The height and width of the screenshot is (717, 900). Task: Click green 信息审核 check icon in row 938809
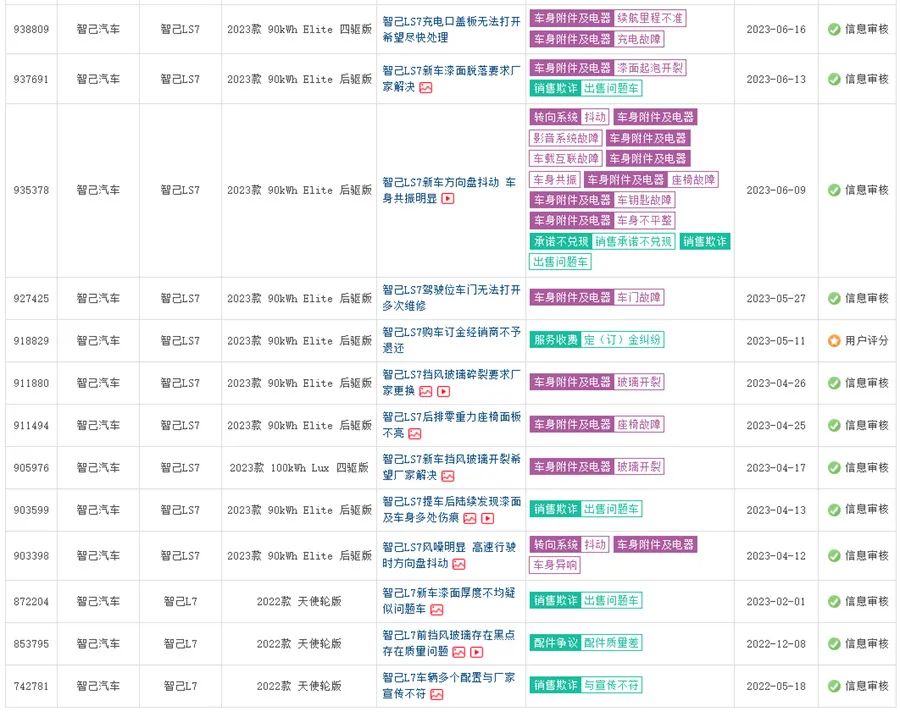(834, 29)
